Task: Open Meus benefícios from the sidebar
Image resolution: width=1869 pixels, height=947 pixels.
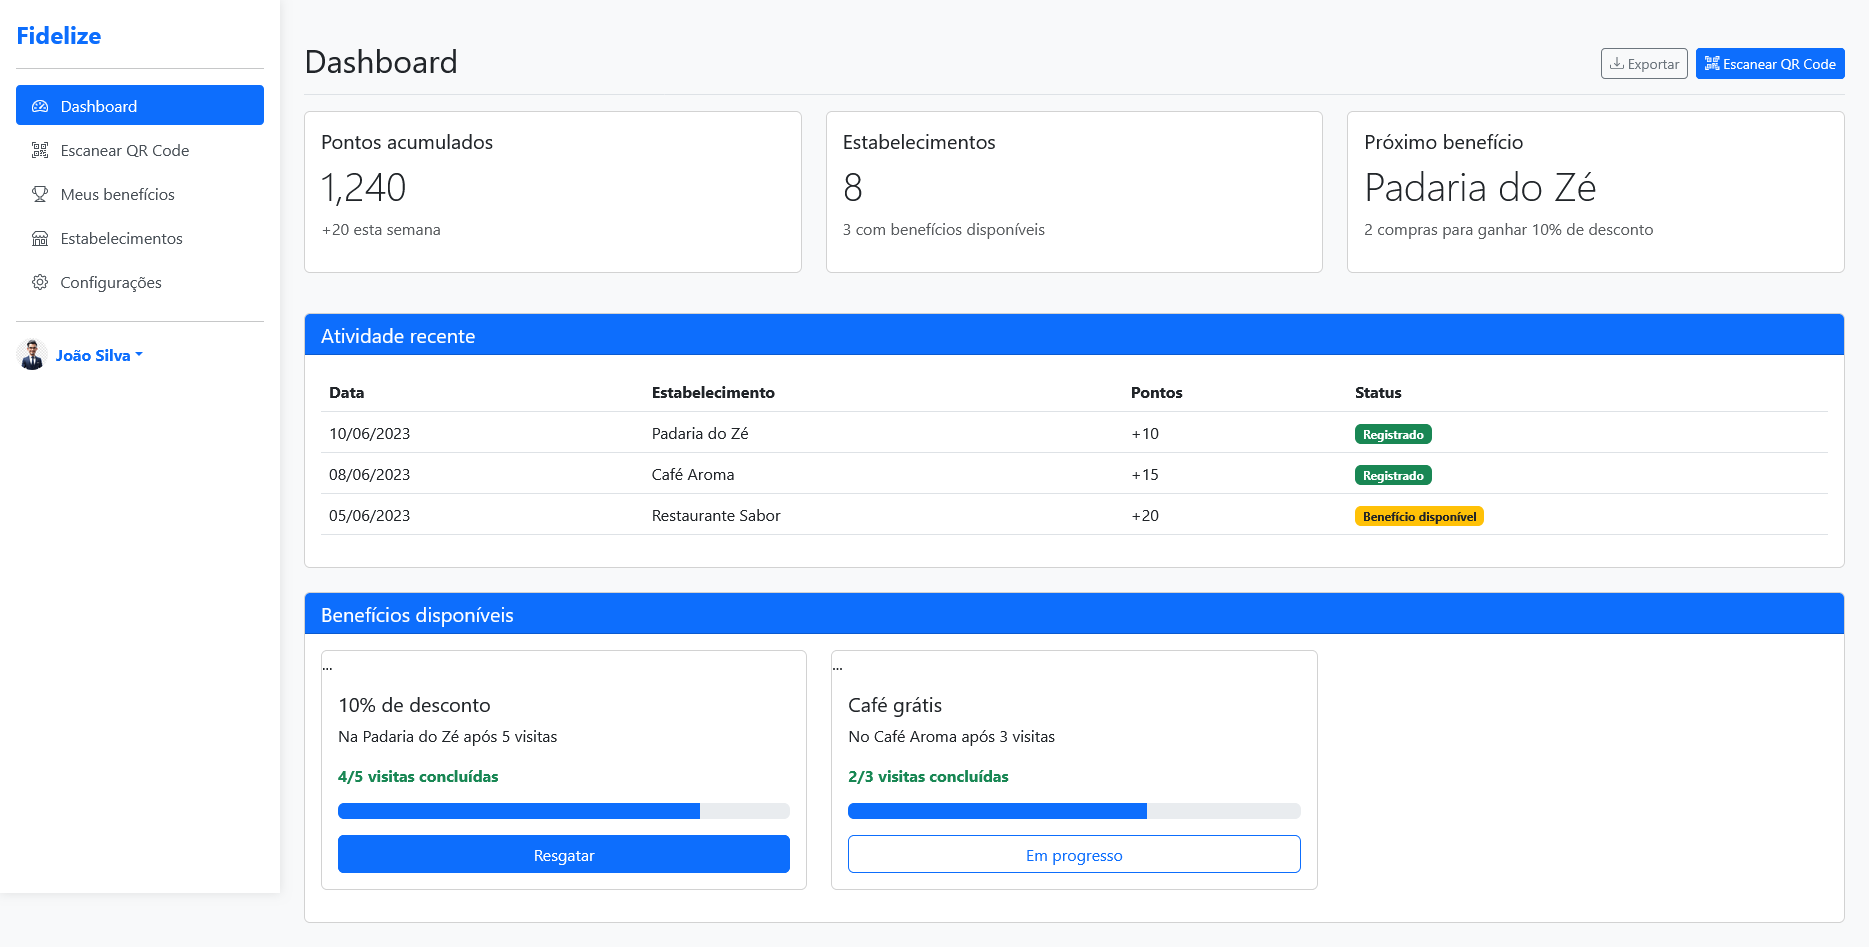Action: 117,194
